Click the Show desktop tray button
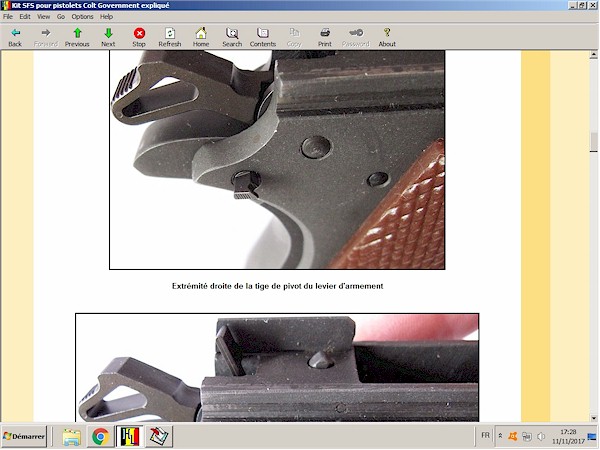 click(x=592, y=436)
